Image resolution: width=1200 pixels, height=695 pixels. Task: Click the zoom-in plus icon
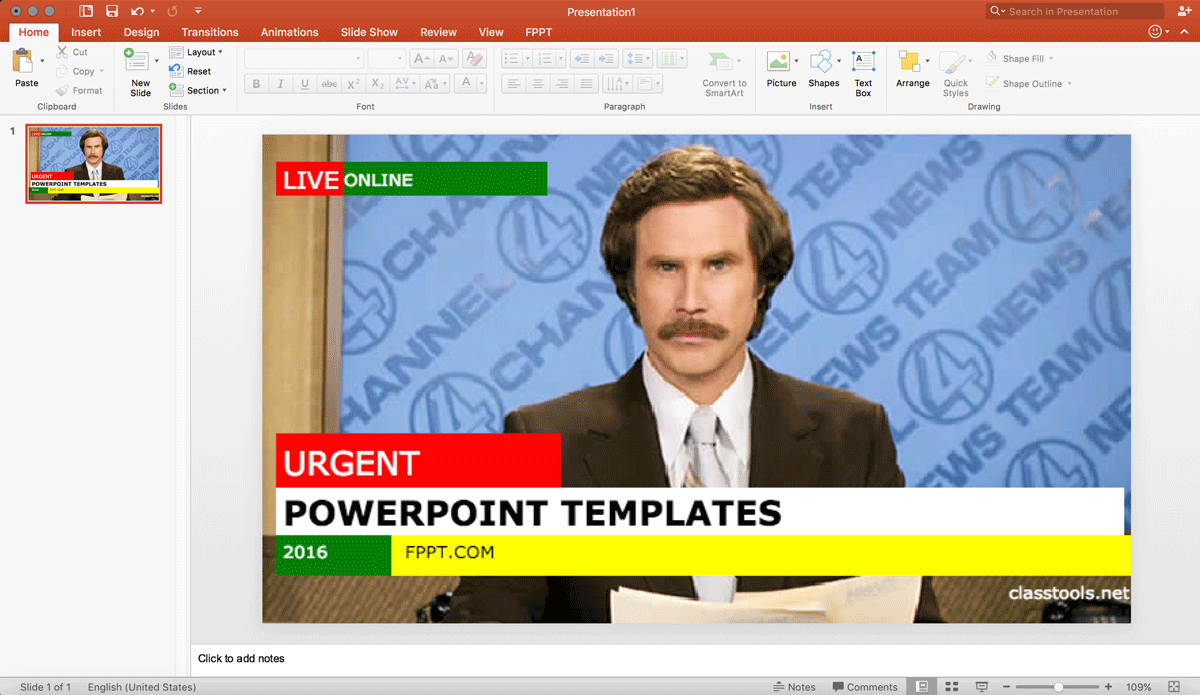[1108, 687]
